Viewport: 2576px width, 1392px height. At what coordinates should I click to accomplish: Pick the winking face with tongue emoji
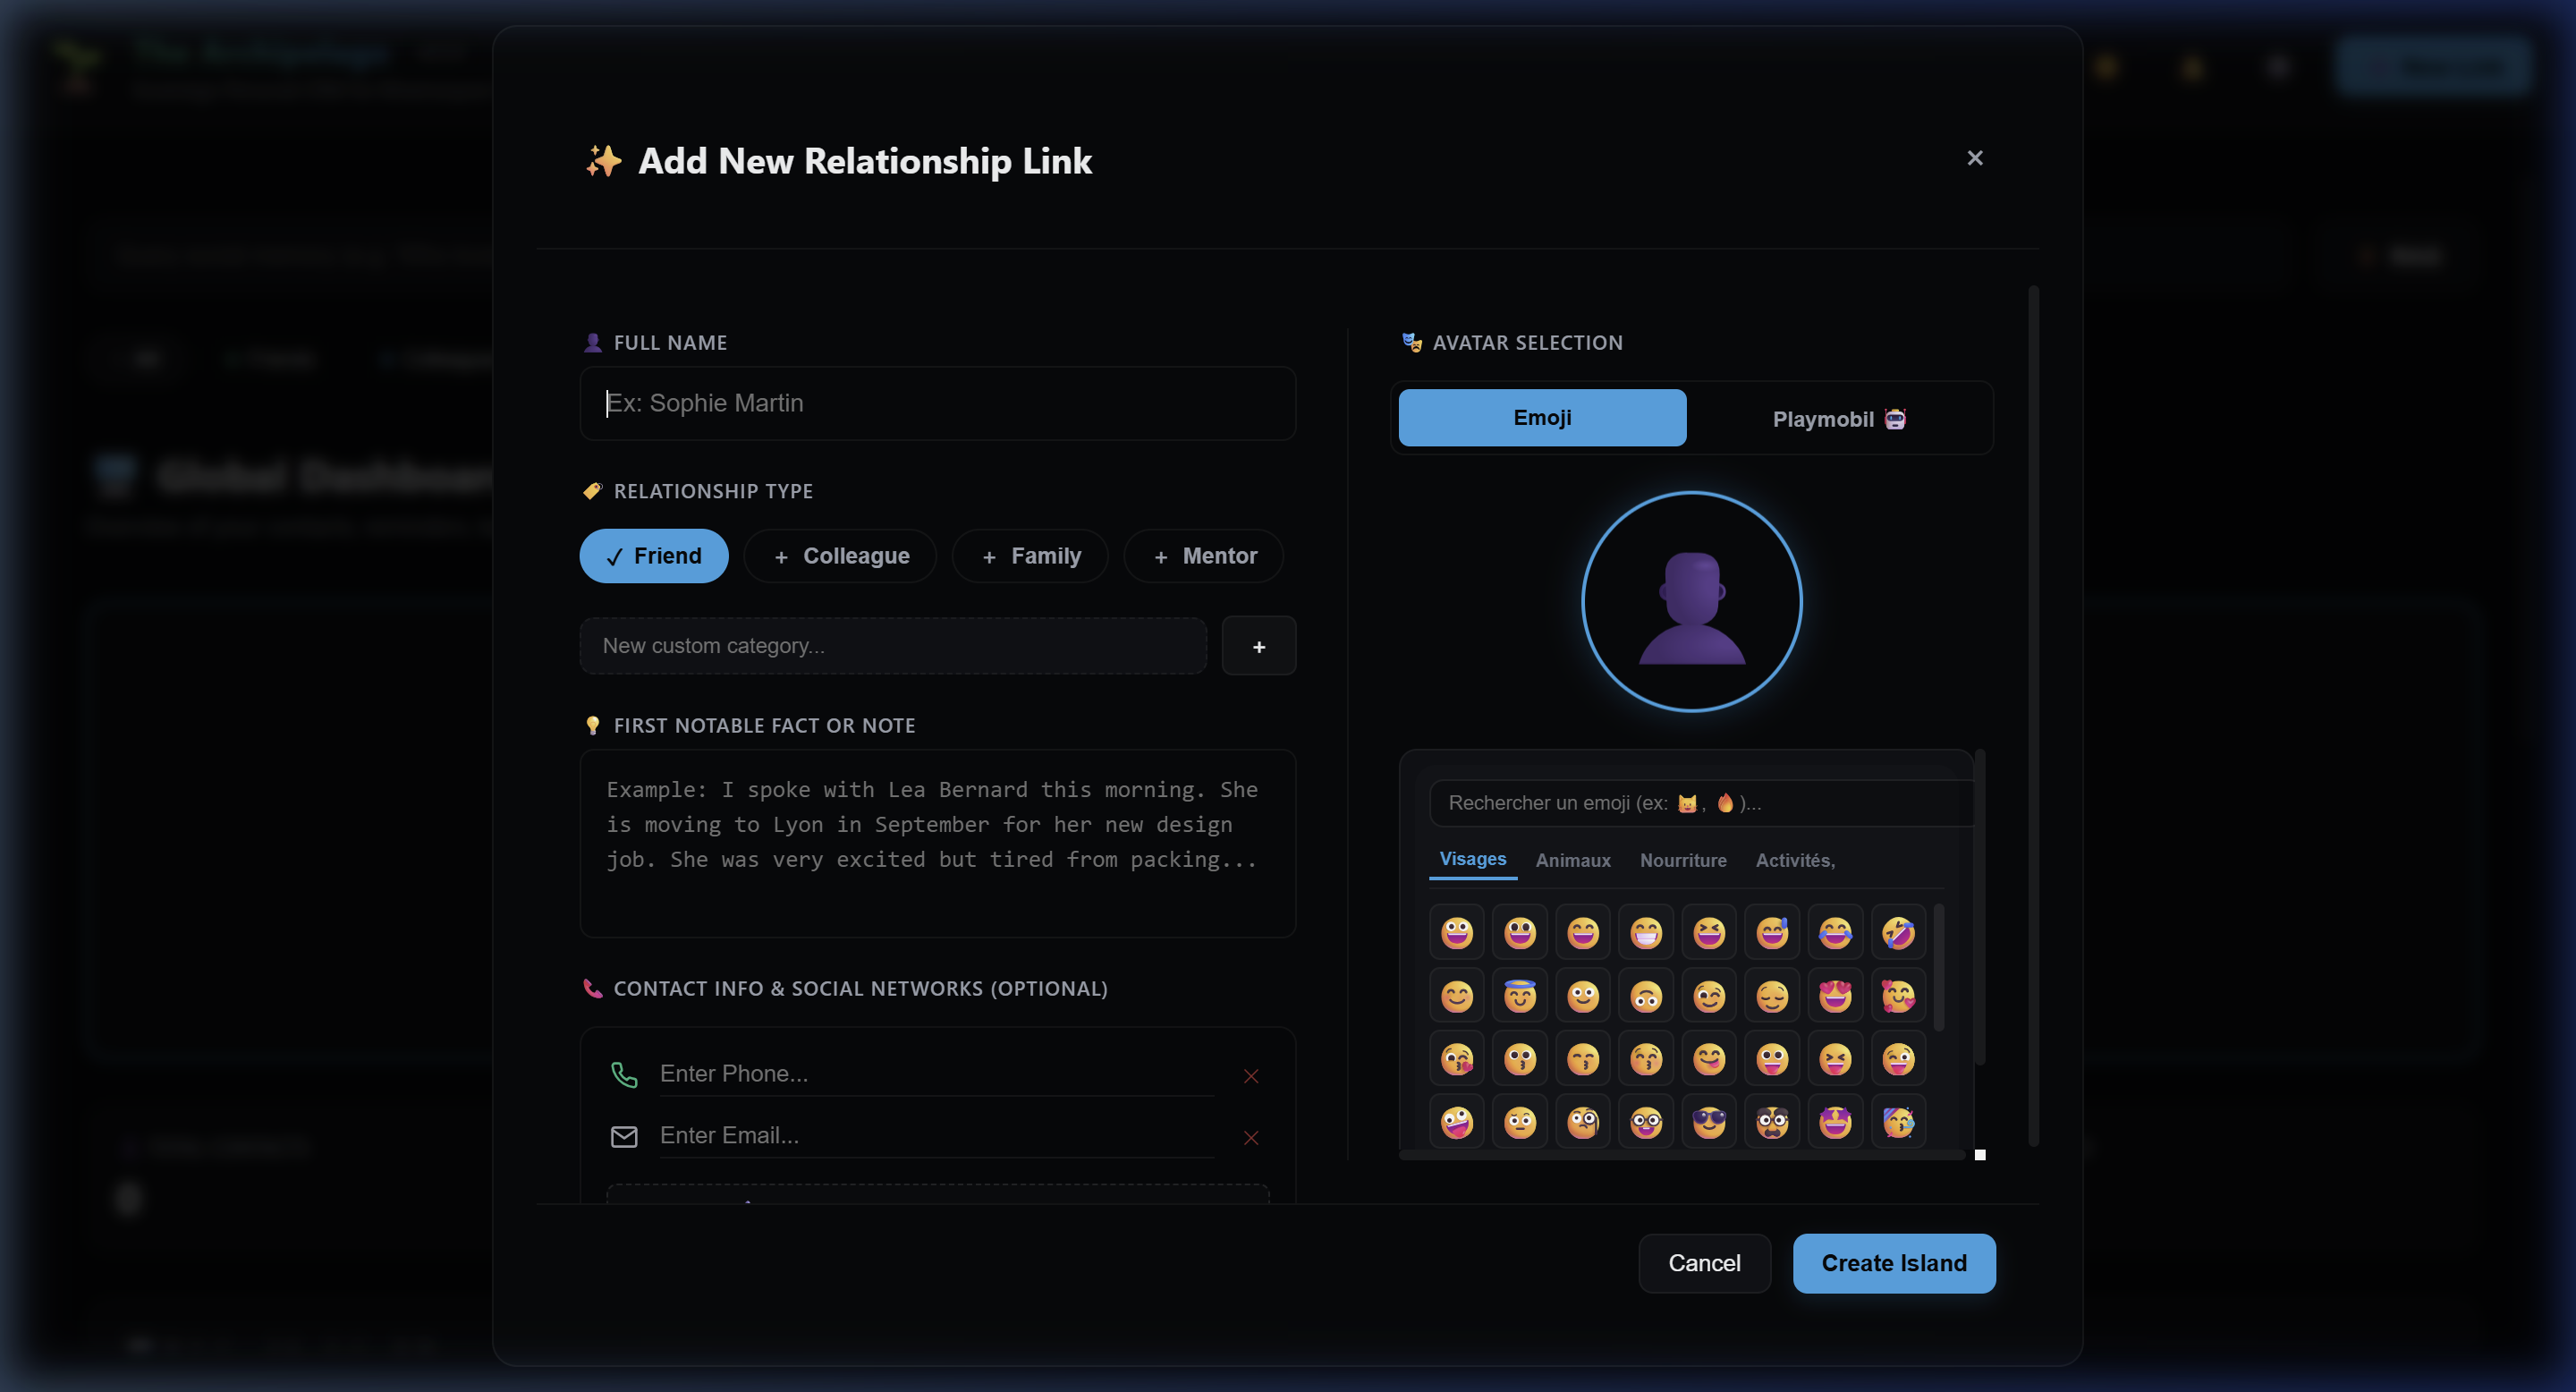point(1898,1059)
